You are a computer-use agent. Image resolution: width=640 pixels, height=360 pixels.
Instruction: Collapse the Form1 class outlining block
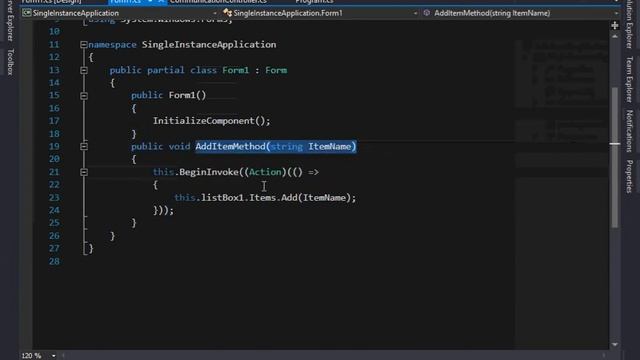coord(84,70)
